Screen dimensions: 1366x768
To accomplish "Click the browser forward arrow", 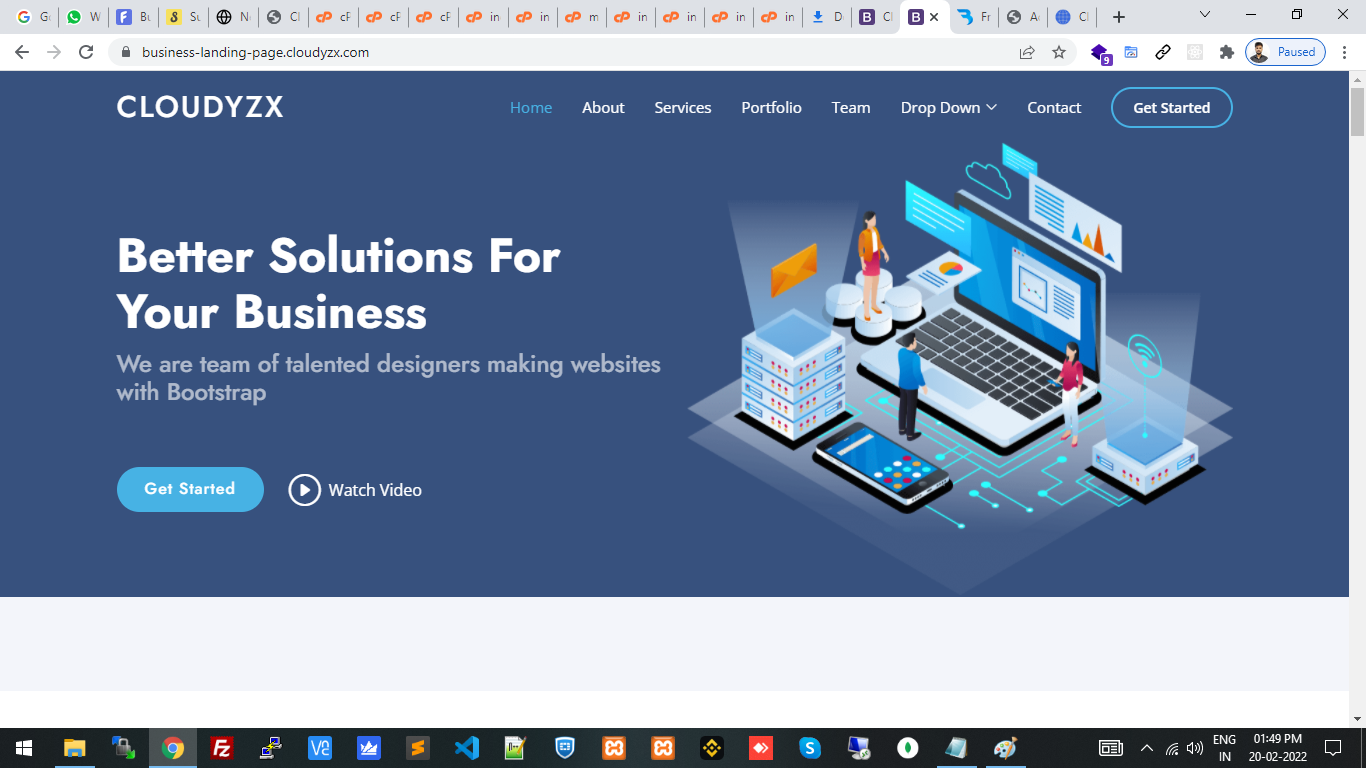I will tap(54, 52).
